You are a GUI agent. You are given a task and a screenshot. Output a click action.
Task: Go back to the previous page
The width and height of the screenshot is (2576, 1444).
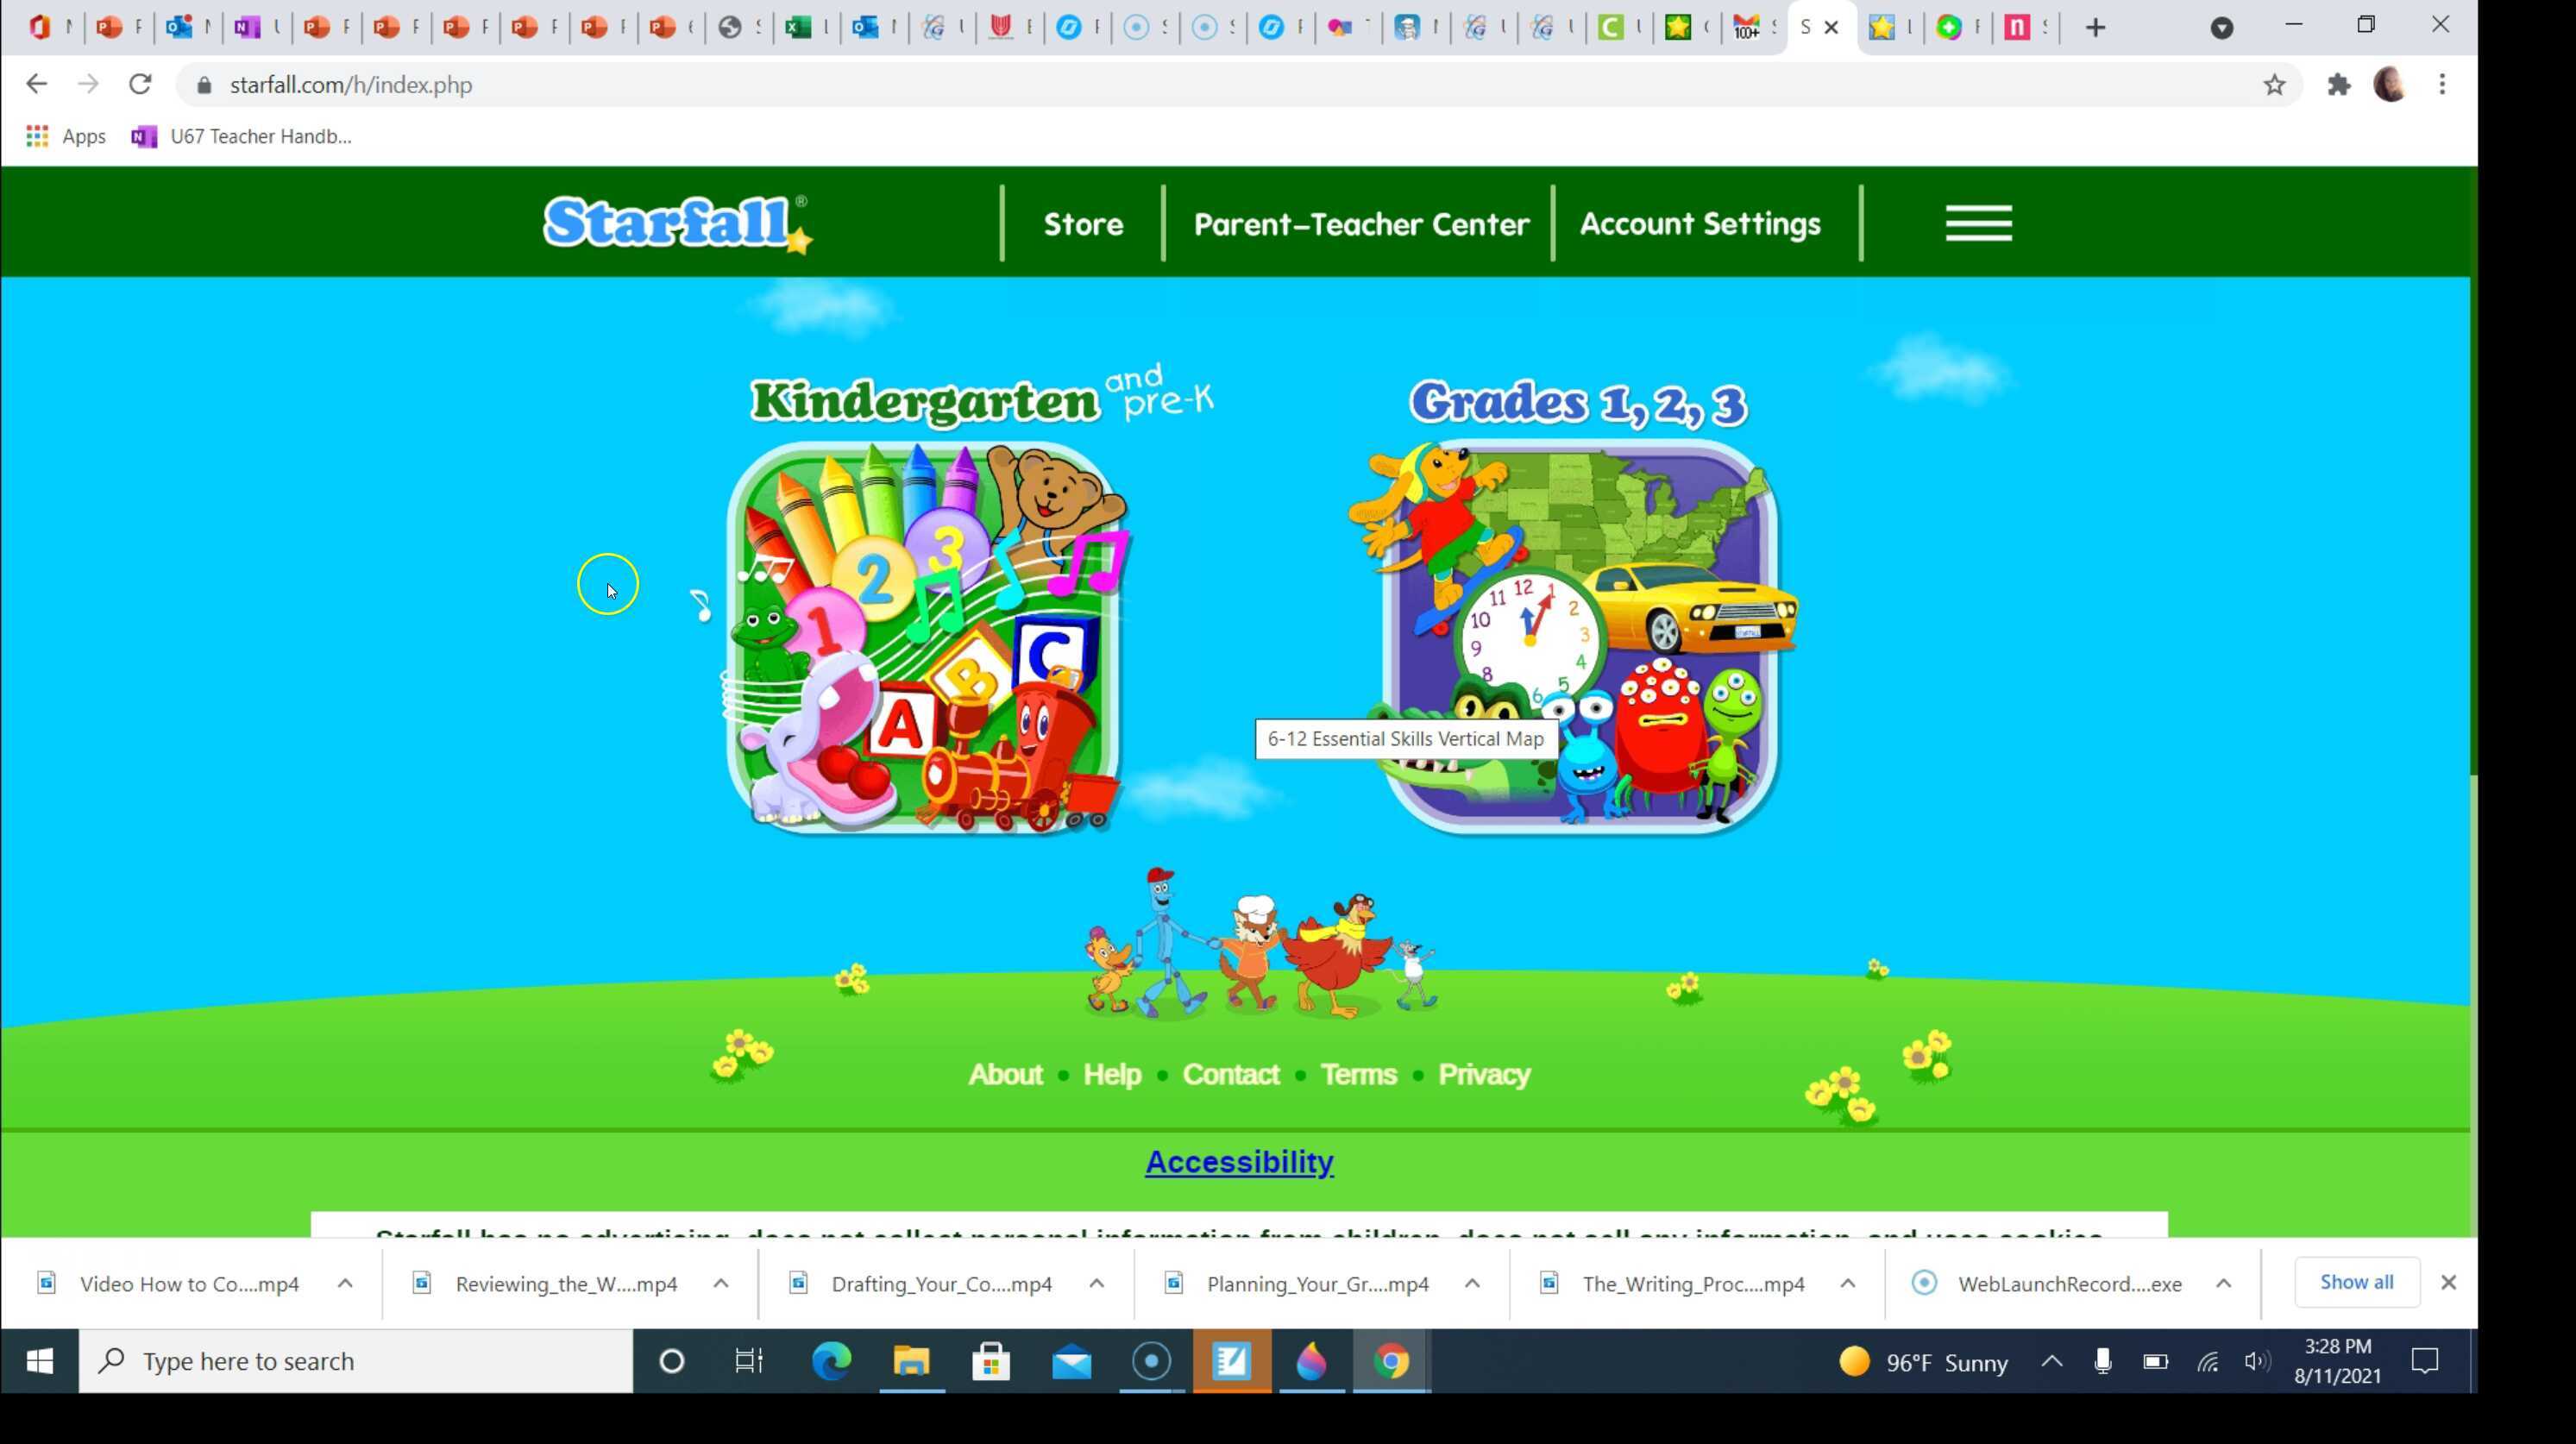(x=36, y=85)
